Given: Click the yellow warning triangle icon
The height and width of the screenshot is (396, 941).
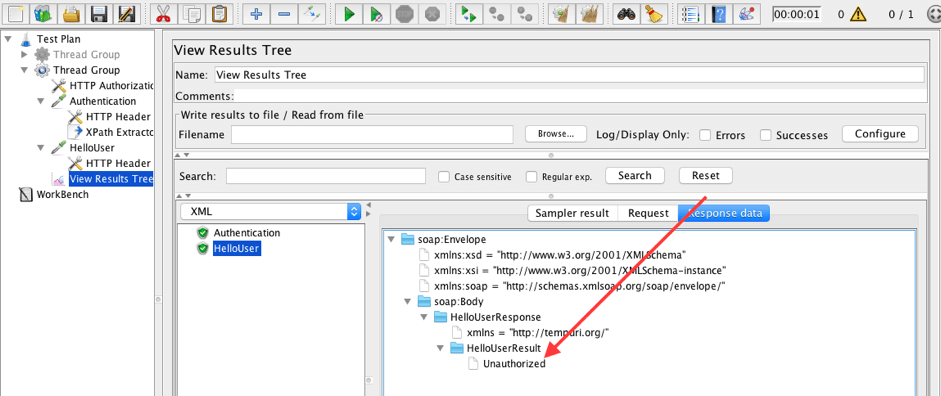Looking at the screenshot, I should (859, 14).
